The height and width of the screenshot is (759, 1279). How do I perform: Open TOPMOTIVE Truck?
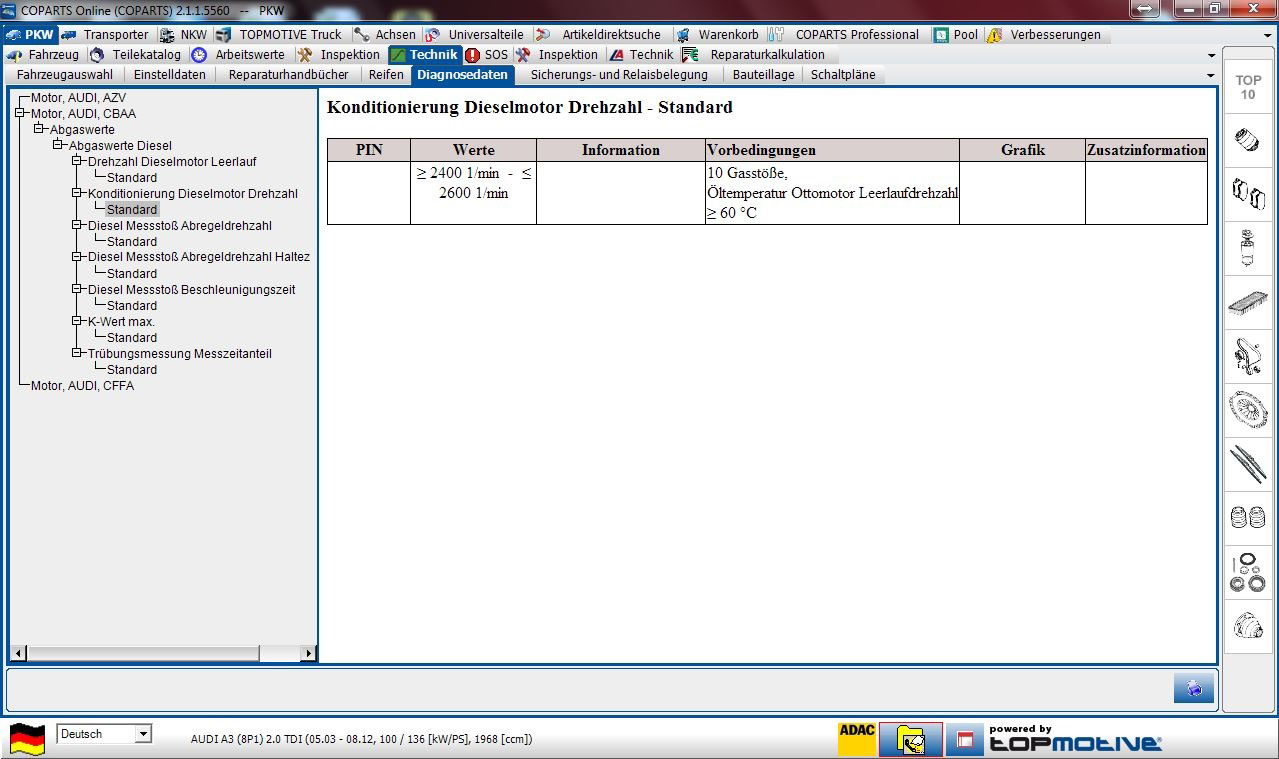coord(279,35)
